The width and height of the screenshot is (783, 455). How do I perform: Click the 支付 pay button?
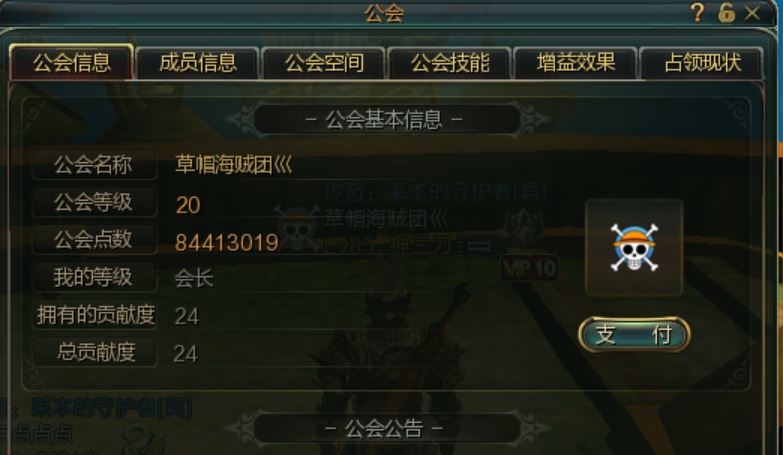[x=634, y=335]
